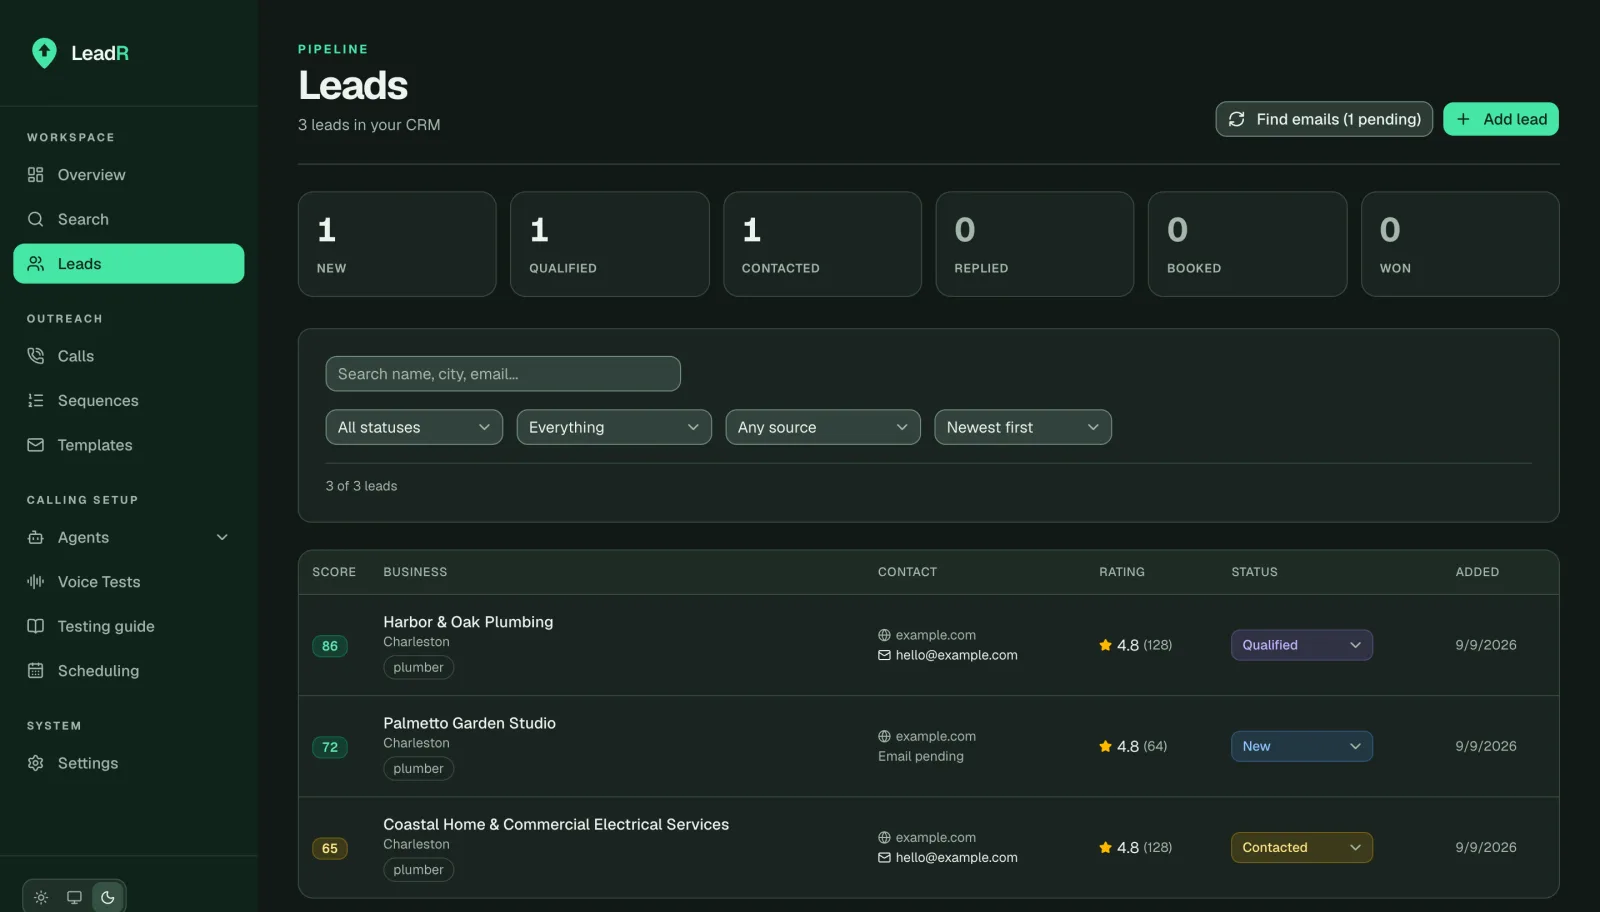1600x912 pixels.
Task: Open Coastal Home Contacted status dropdown
Action: coord(1302,847)
